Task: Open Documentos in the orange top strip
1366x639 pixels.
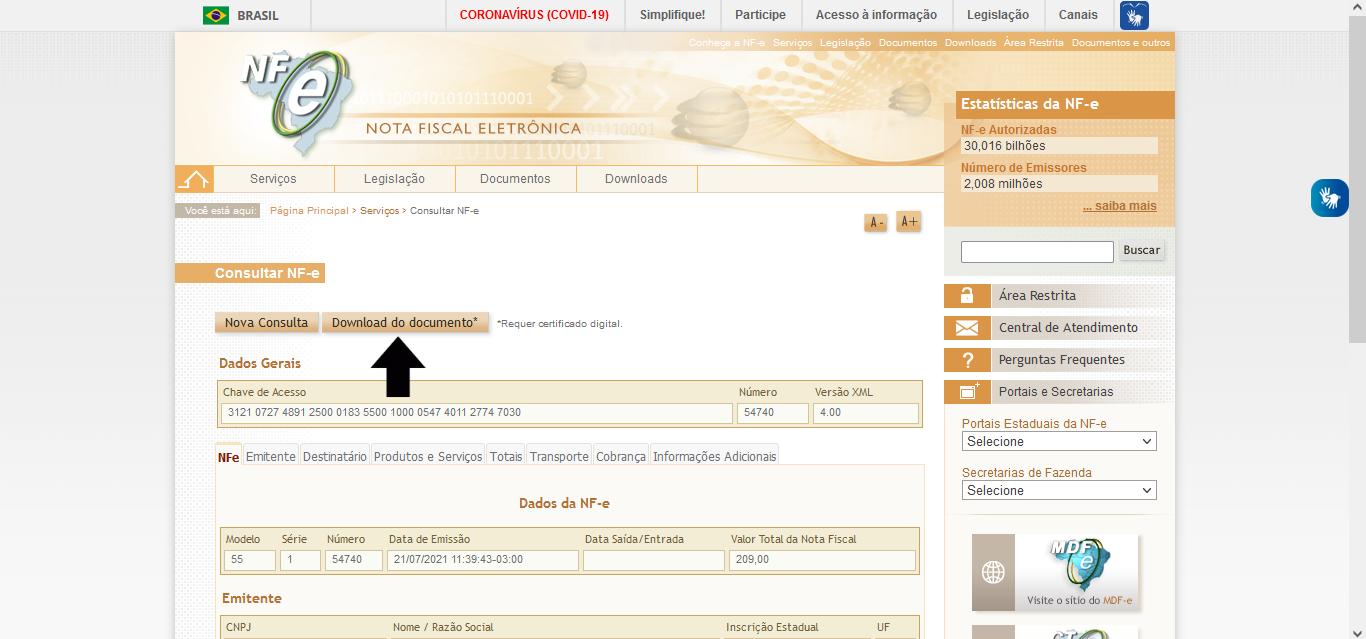Action: [x=908, y=43]
